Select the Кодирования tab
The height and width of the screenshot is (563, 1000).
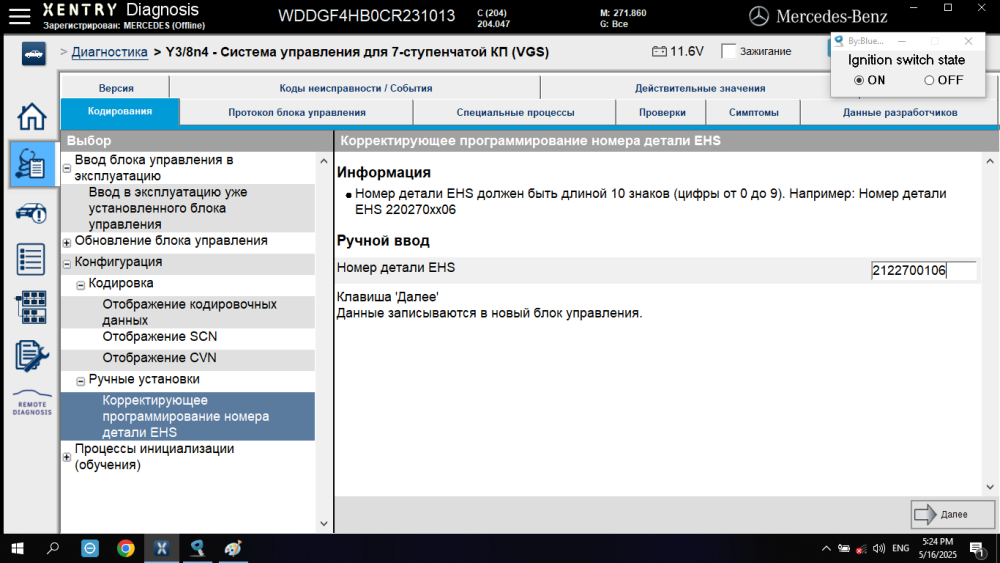pyautogui.click(x=120, y=112)
